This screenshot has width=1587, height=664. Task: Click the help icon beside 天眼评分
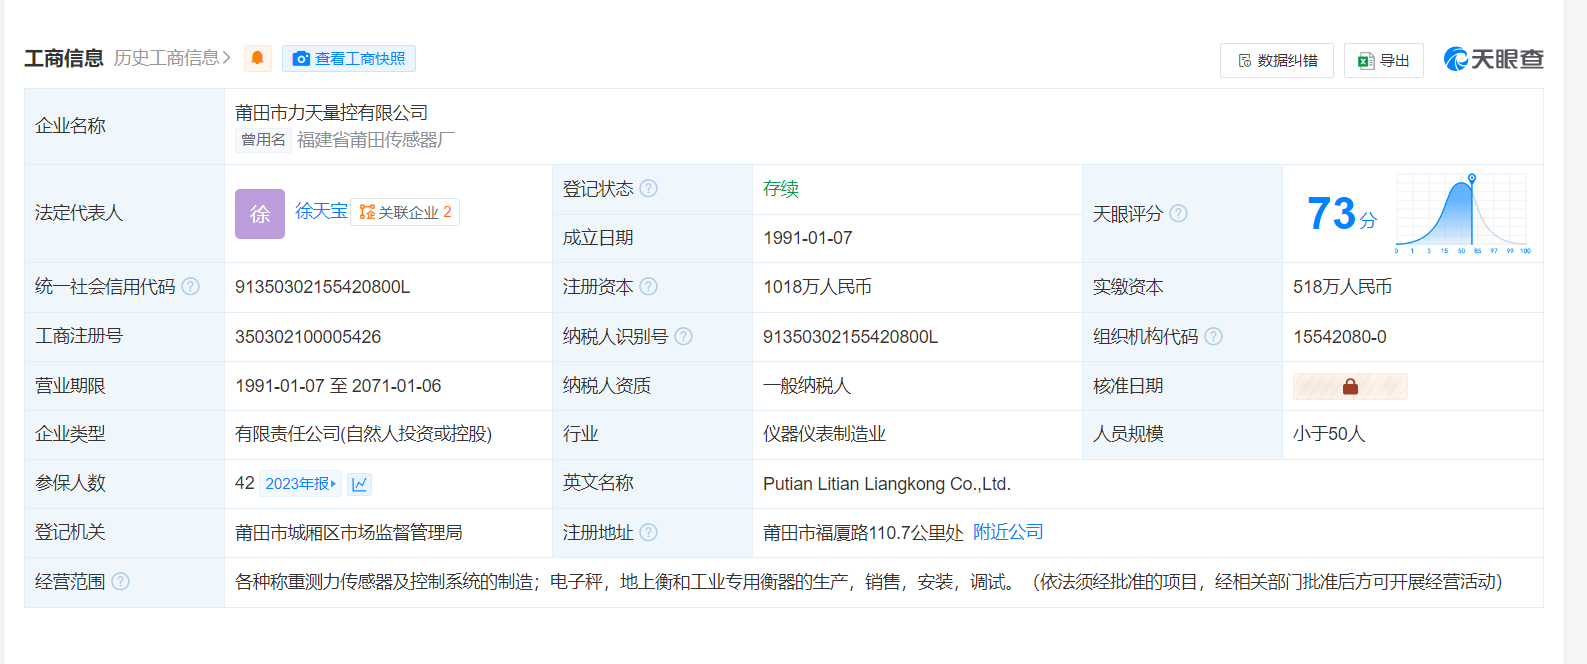click(1179, 213)
